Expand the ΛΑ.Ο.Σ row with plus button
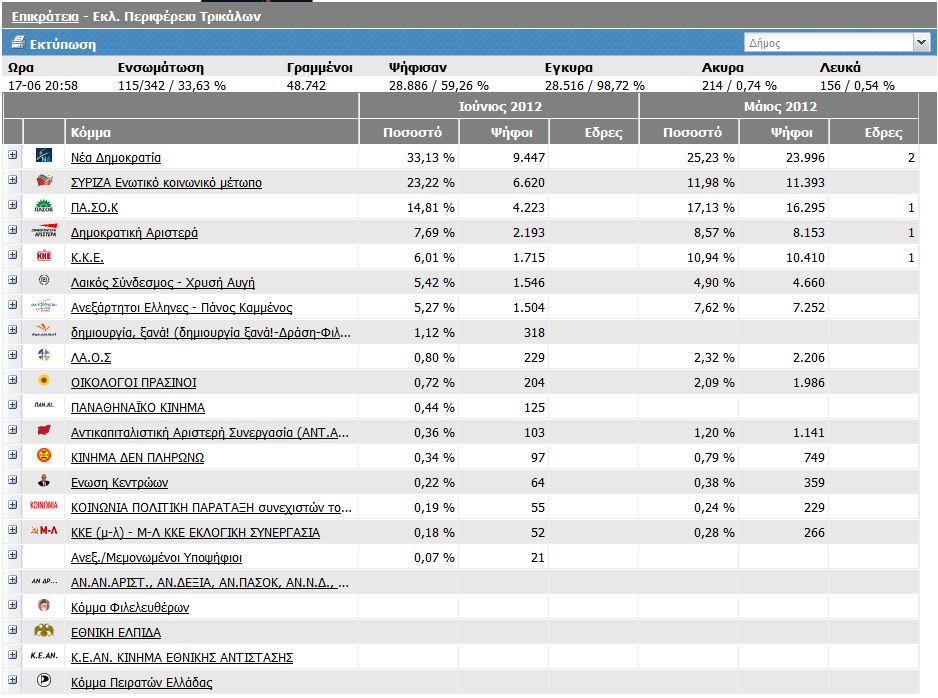Viewport: 938px width, 698px height. click(x=13, y=355)
